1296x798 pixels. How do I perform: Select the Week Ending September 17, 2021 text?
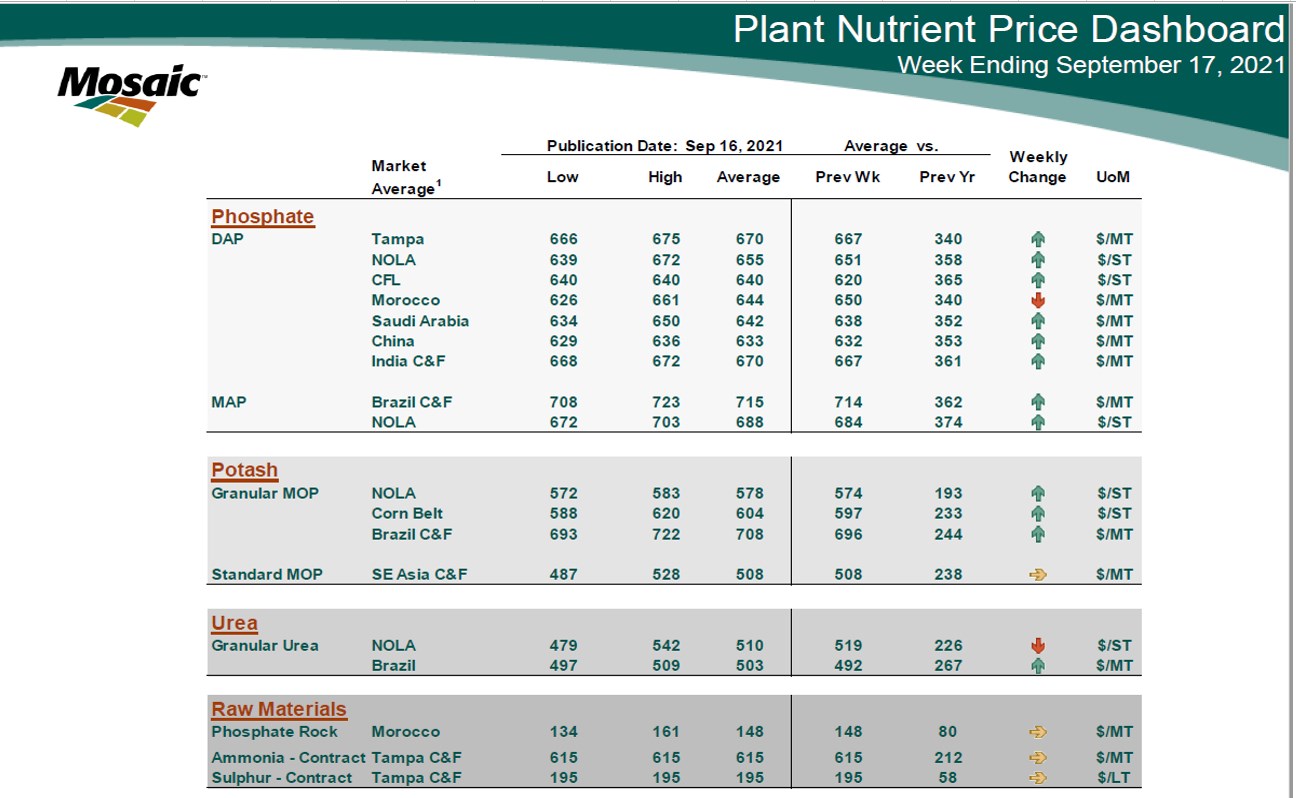[1091, 66]
